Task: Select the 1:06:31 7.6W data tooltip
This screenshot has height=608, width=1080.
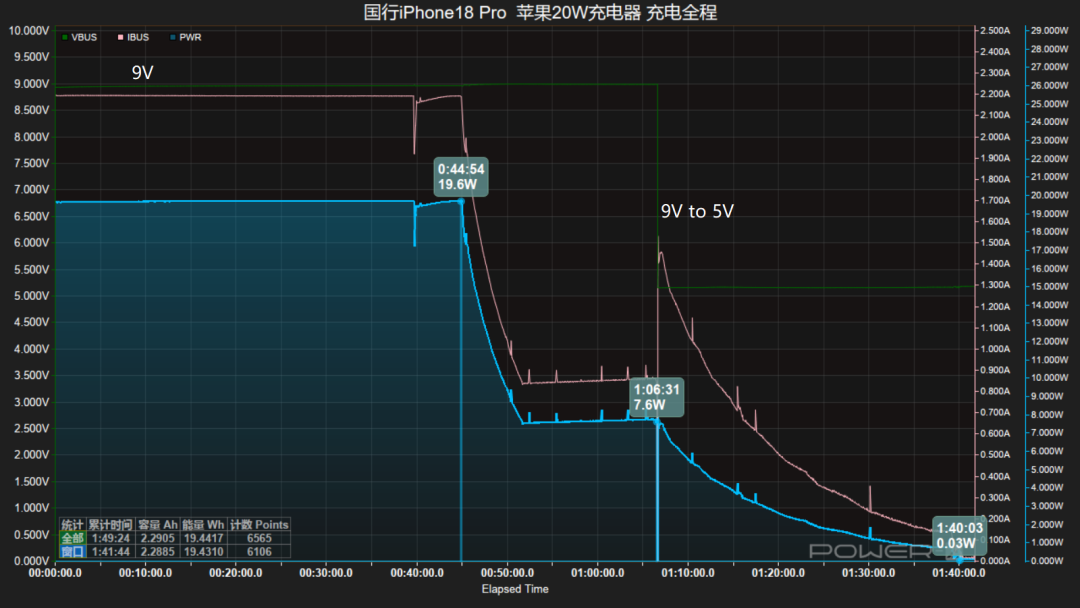Action: (x=657, y=397)
